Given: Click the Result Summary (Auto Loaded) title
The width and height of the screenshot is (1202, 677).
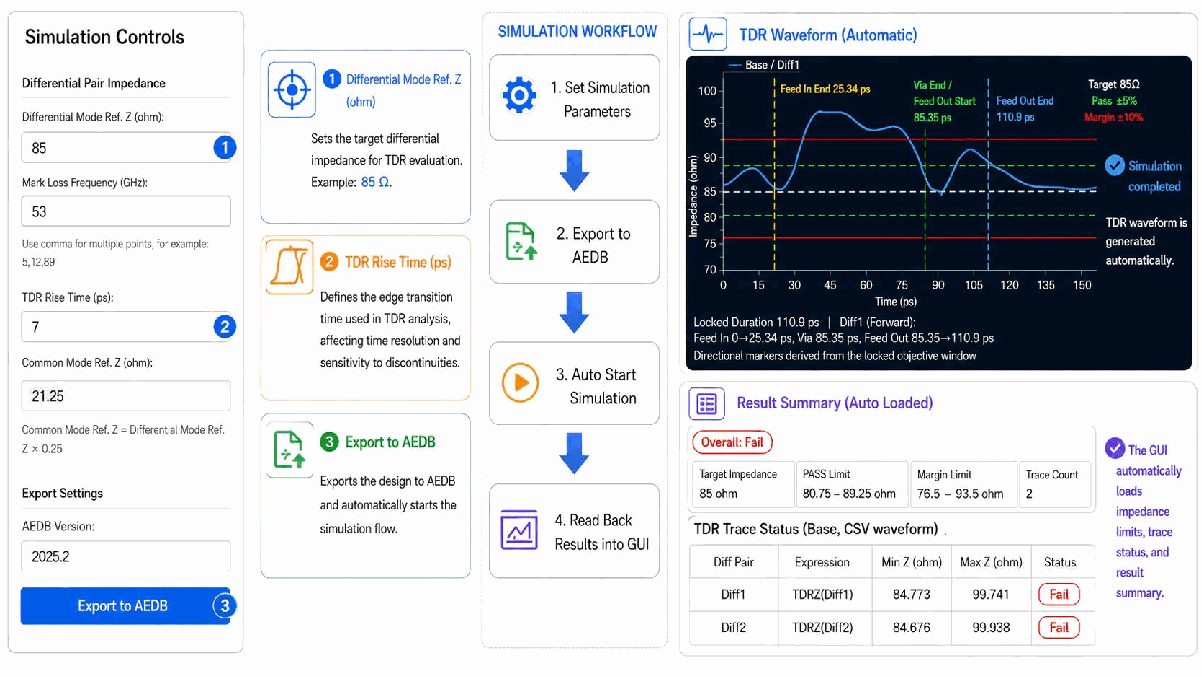Looking at the screenshot, I should tap(834, 403).
